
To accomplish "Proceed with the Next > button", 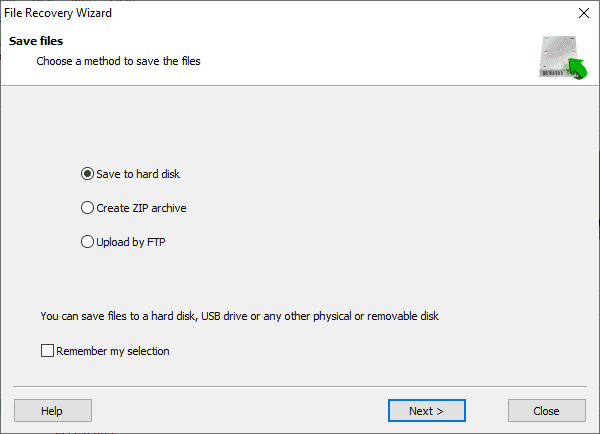I will (425, 411).
